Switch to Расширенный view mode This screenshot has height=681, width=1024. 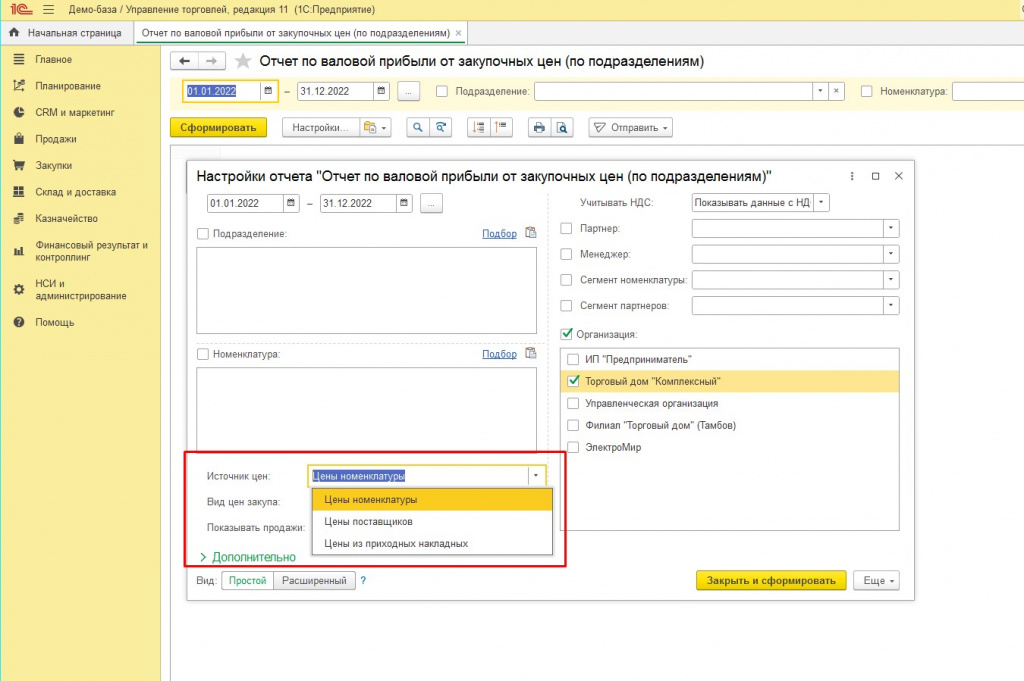point(314,580)
